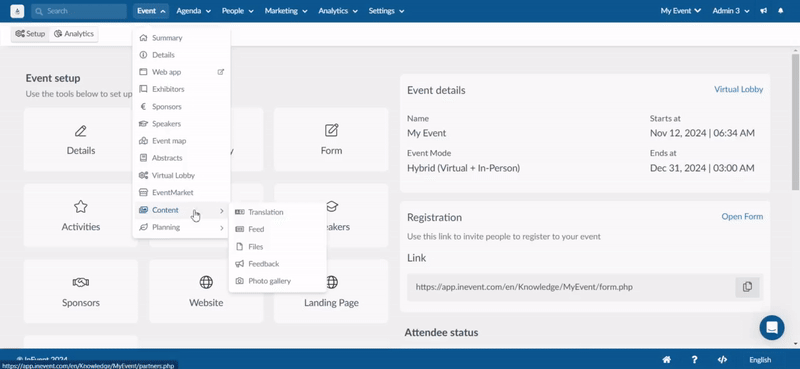Click the announcements megaphone icon in top bar

[x=763, y=11]
